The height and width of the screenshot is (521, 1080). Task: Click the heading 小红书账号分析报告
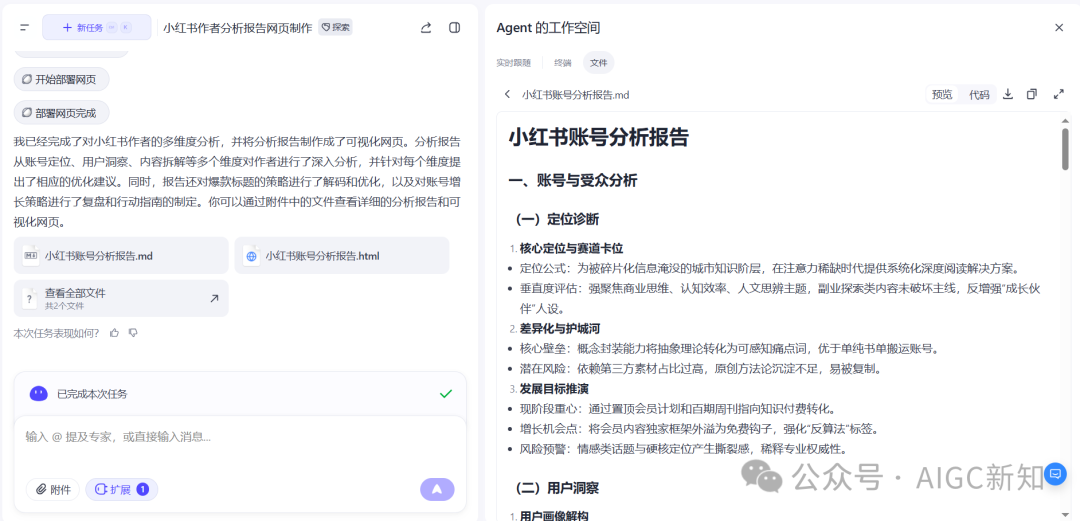point(599,136)
